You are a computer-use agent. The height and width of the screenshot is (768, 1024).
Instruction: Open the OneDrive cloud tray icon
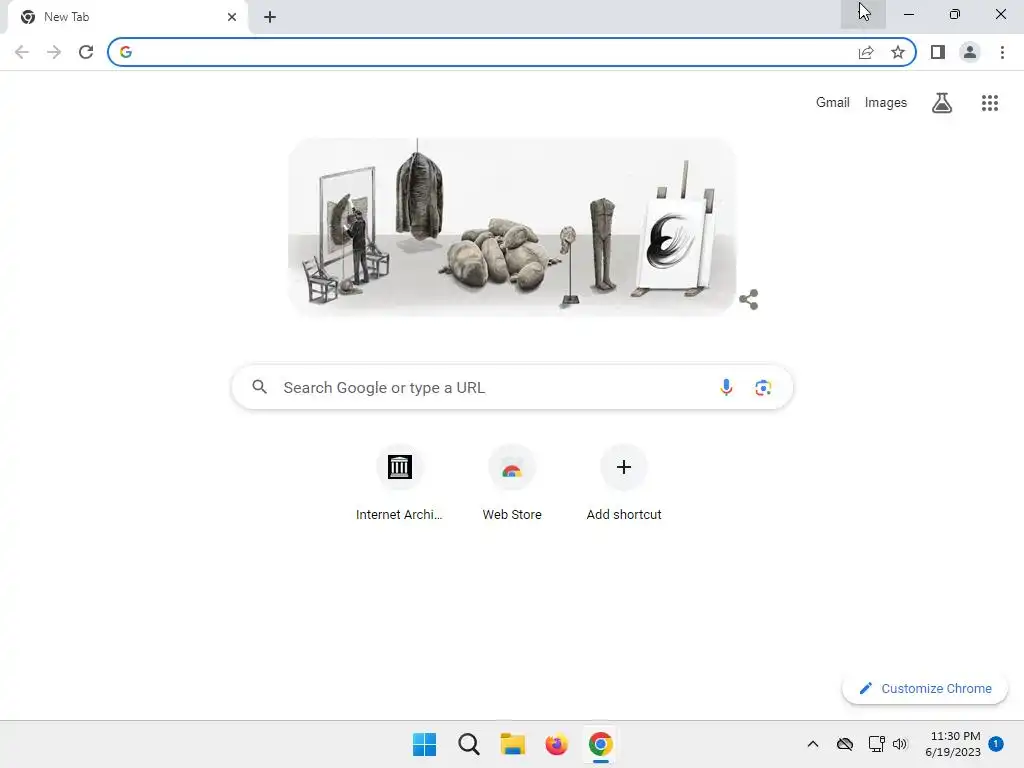844,744
